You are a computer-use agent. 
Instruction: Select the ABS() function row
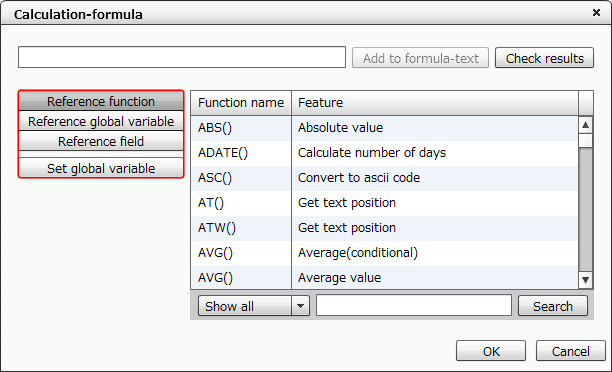point(384,128)
